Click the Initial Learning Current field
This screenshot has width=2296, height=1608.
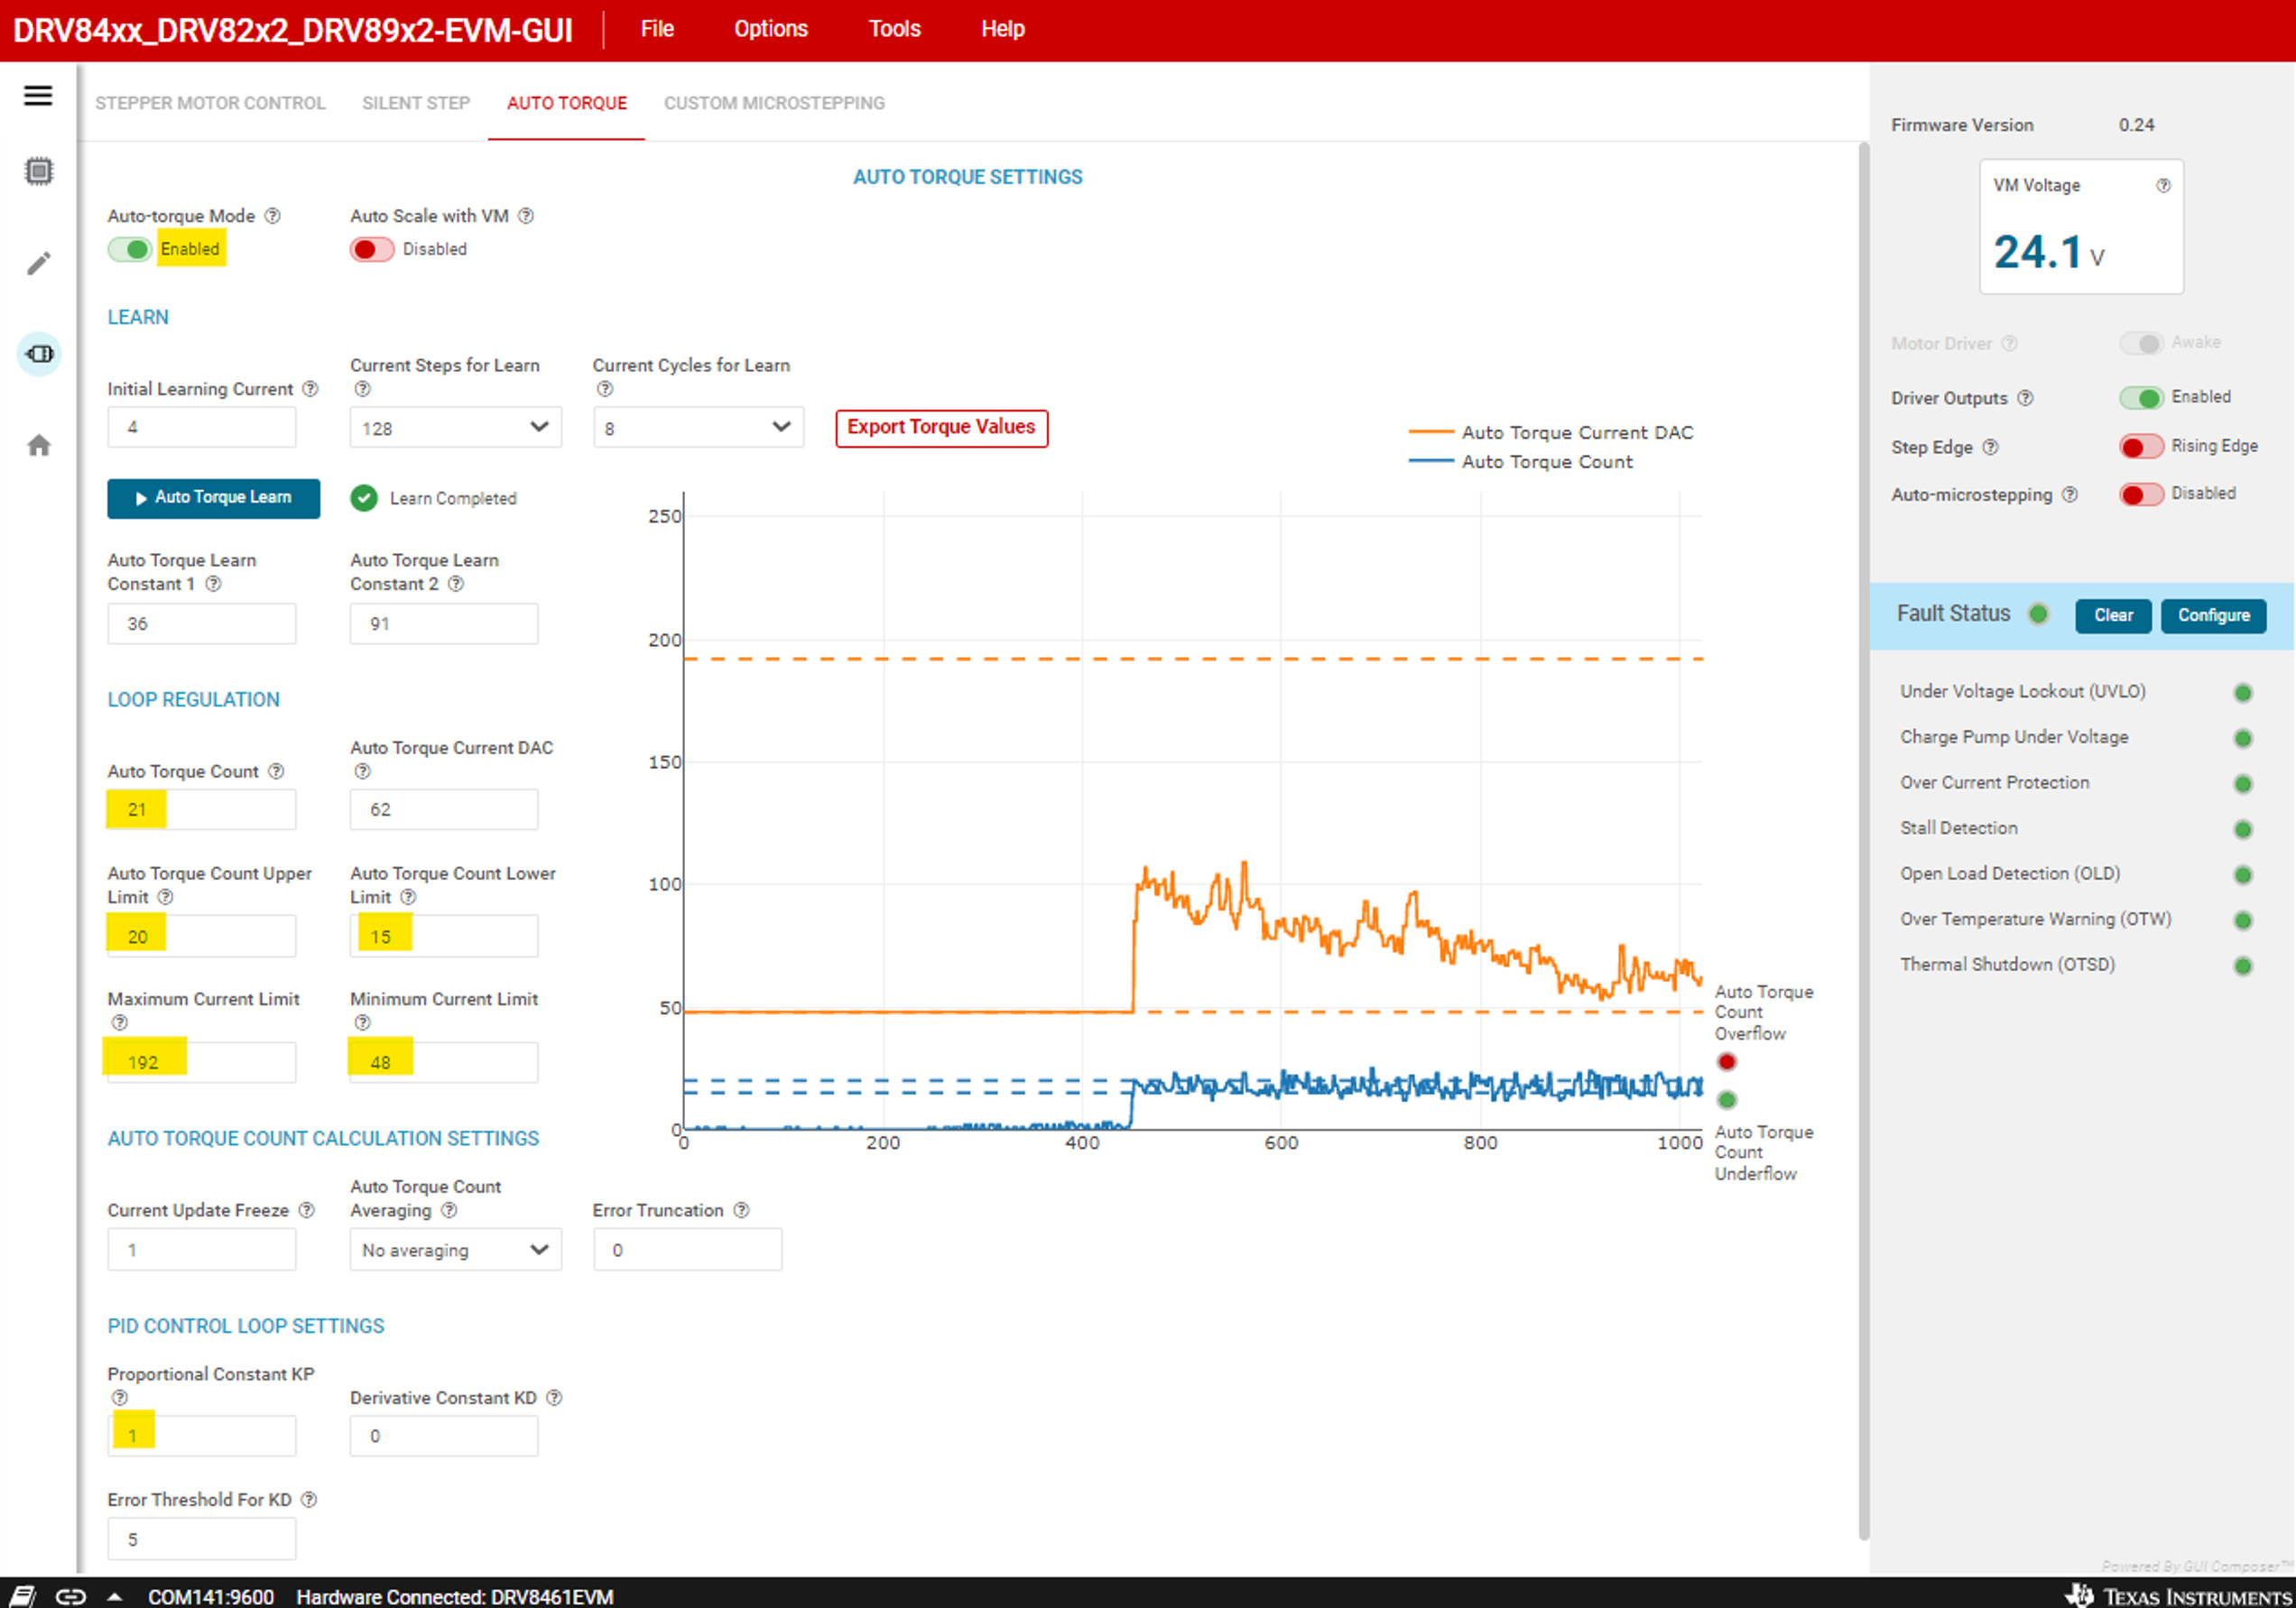201,428
